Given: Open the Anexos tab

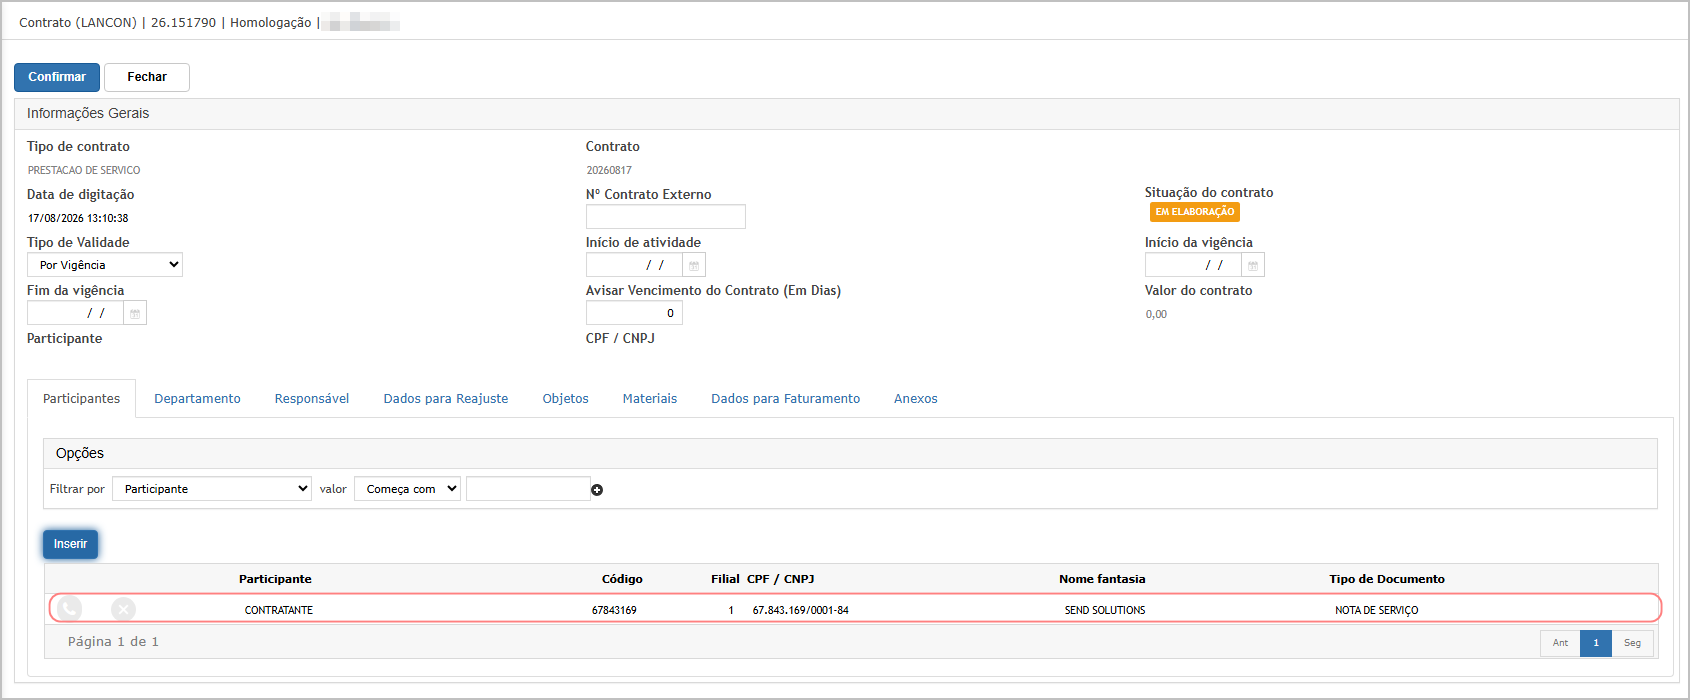Looking at the screenshot, I should click(916, 399).
